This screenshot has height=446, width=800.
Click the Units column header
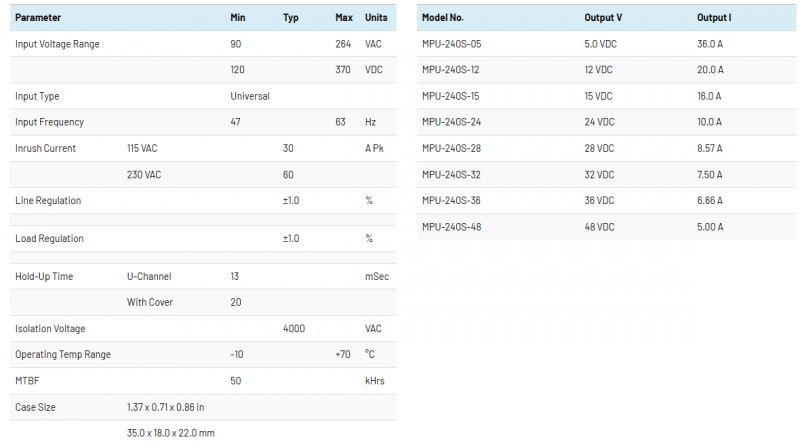376,18
